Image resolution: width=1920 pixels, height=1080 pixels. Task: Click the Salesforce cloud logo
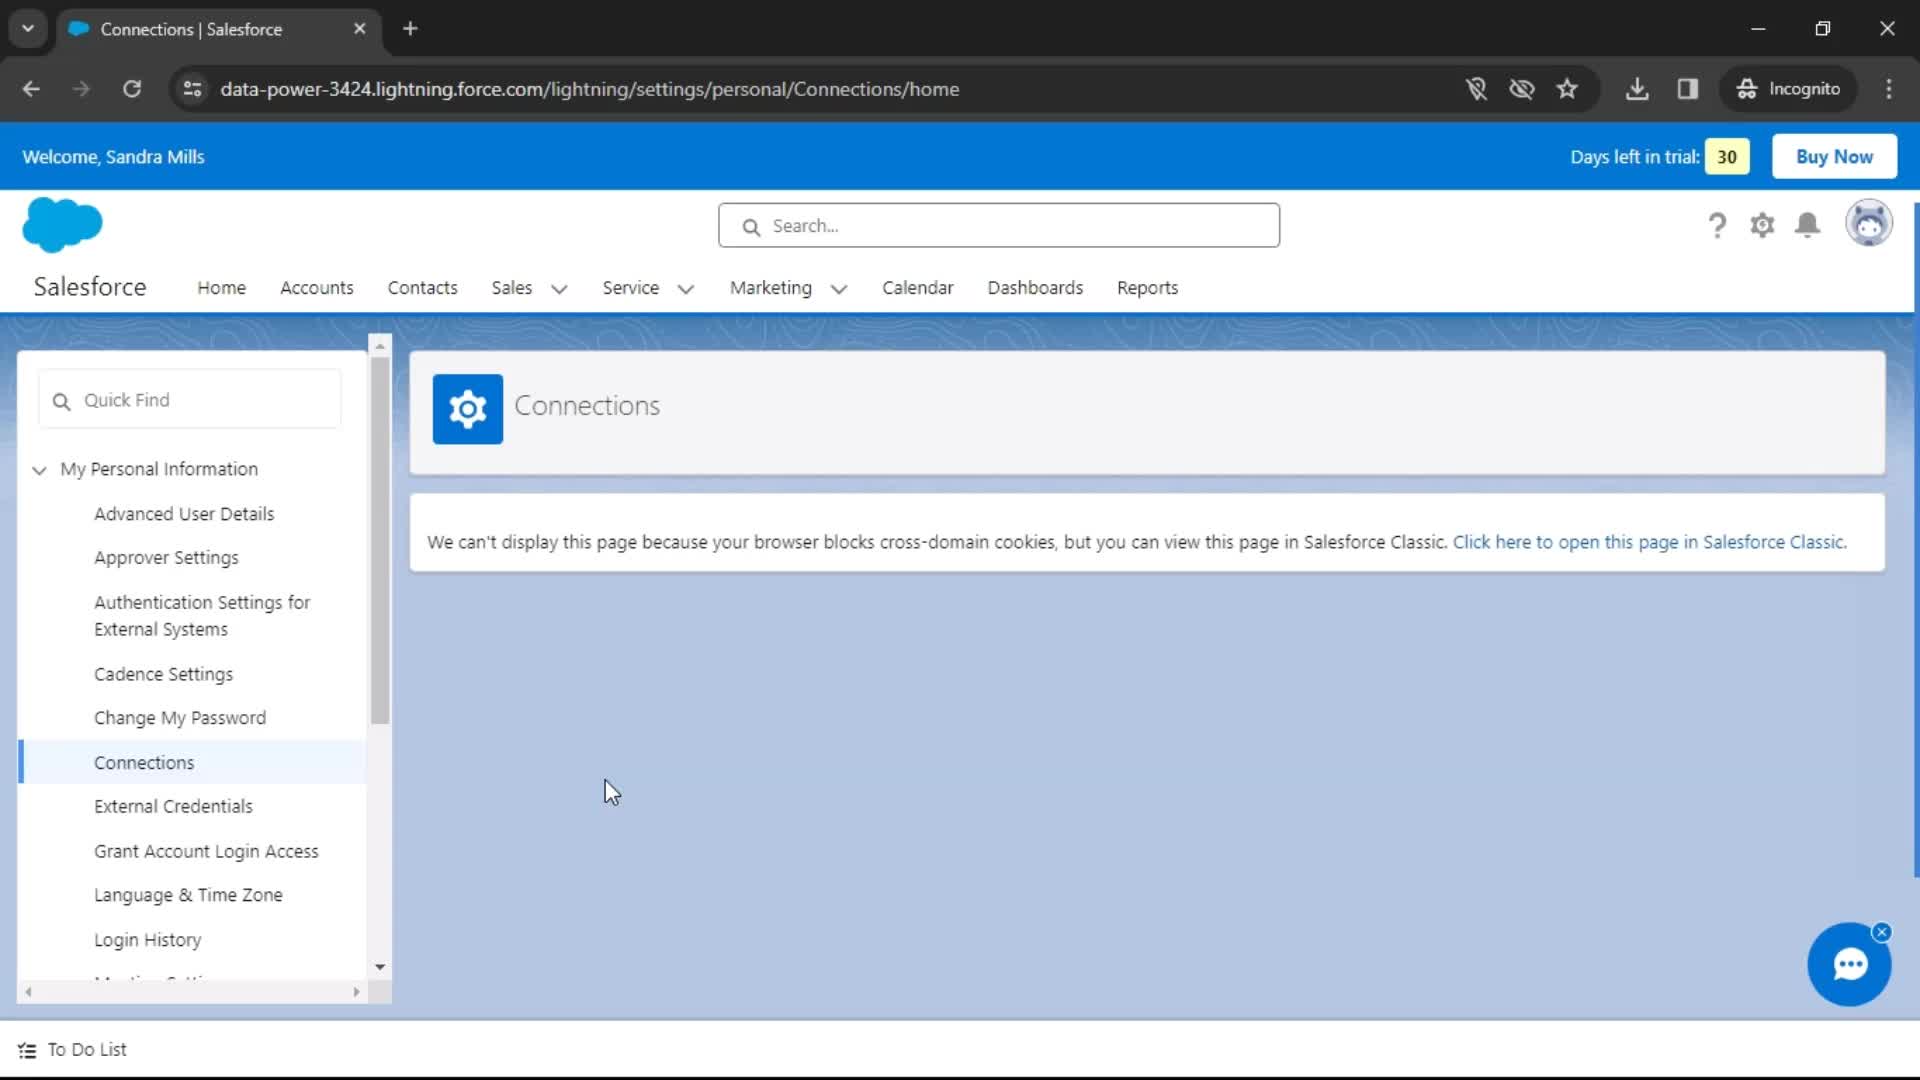point(62,225)
